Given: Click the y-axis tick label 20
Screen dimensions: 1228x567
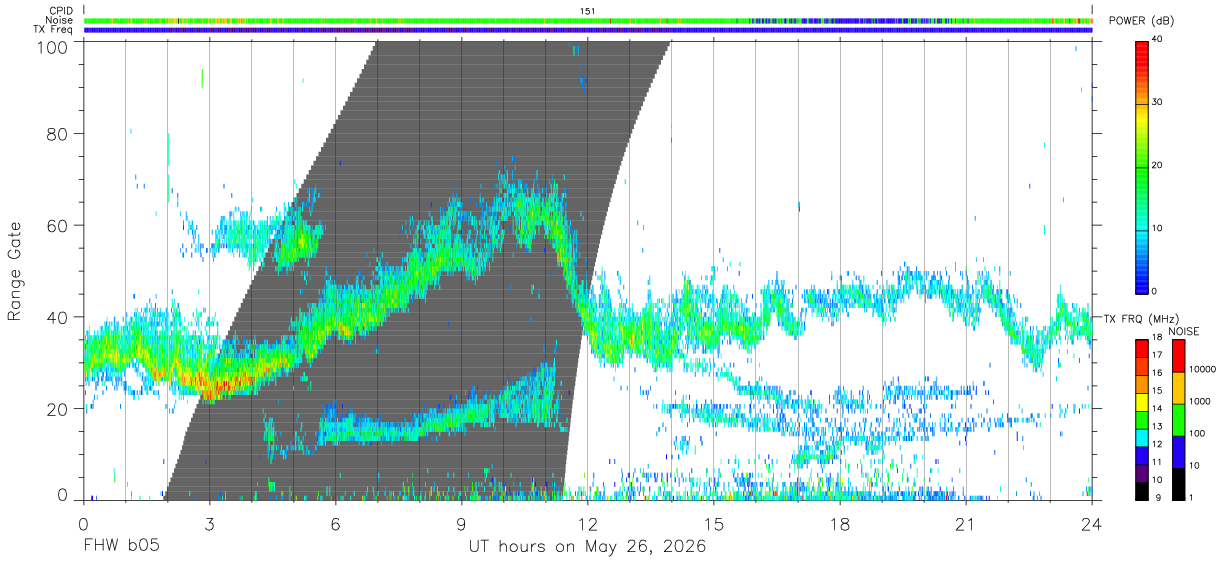Looking at the screenshot, I should pos(58,409).
